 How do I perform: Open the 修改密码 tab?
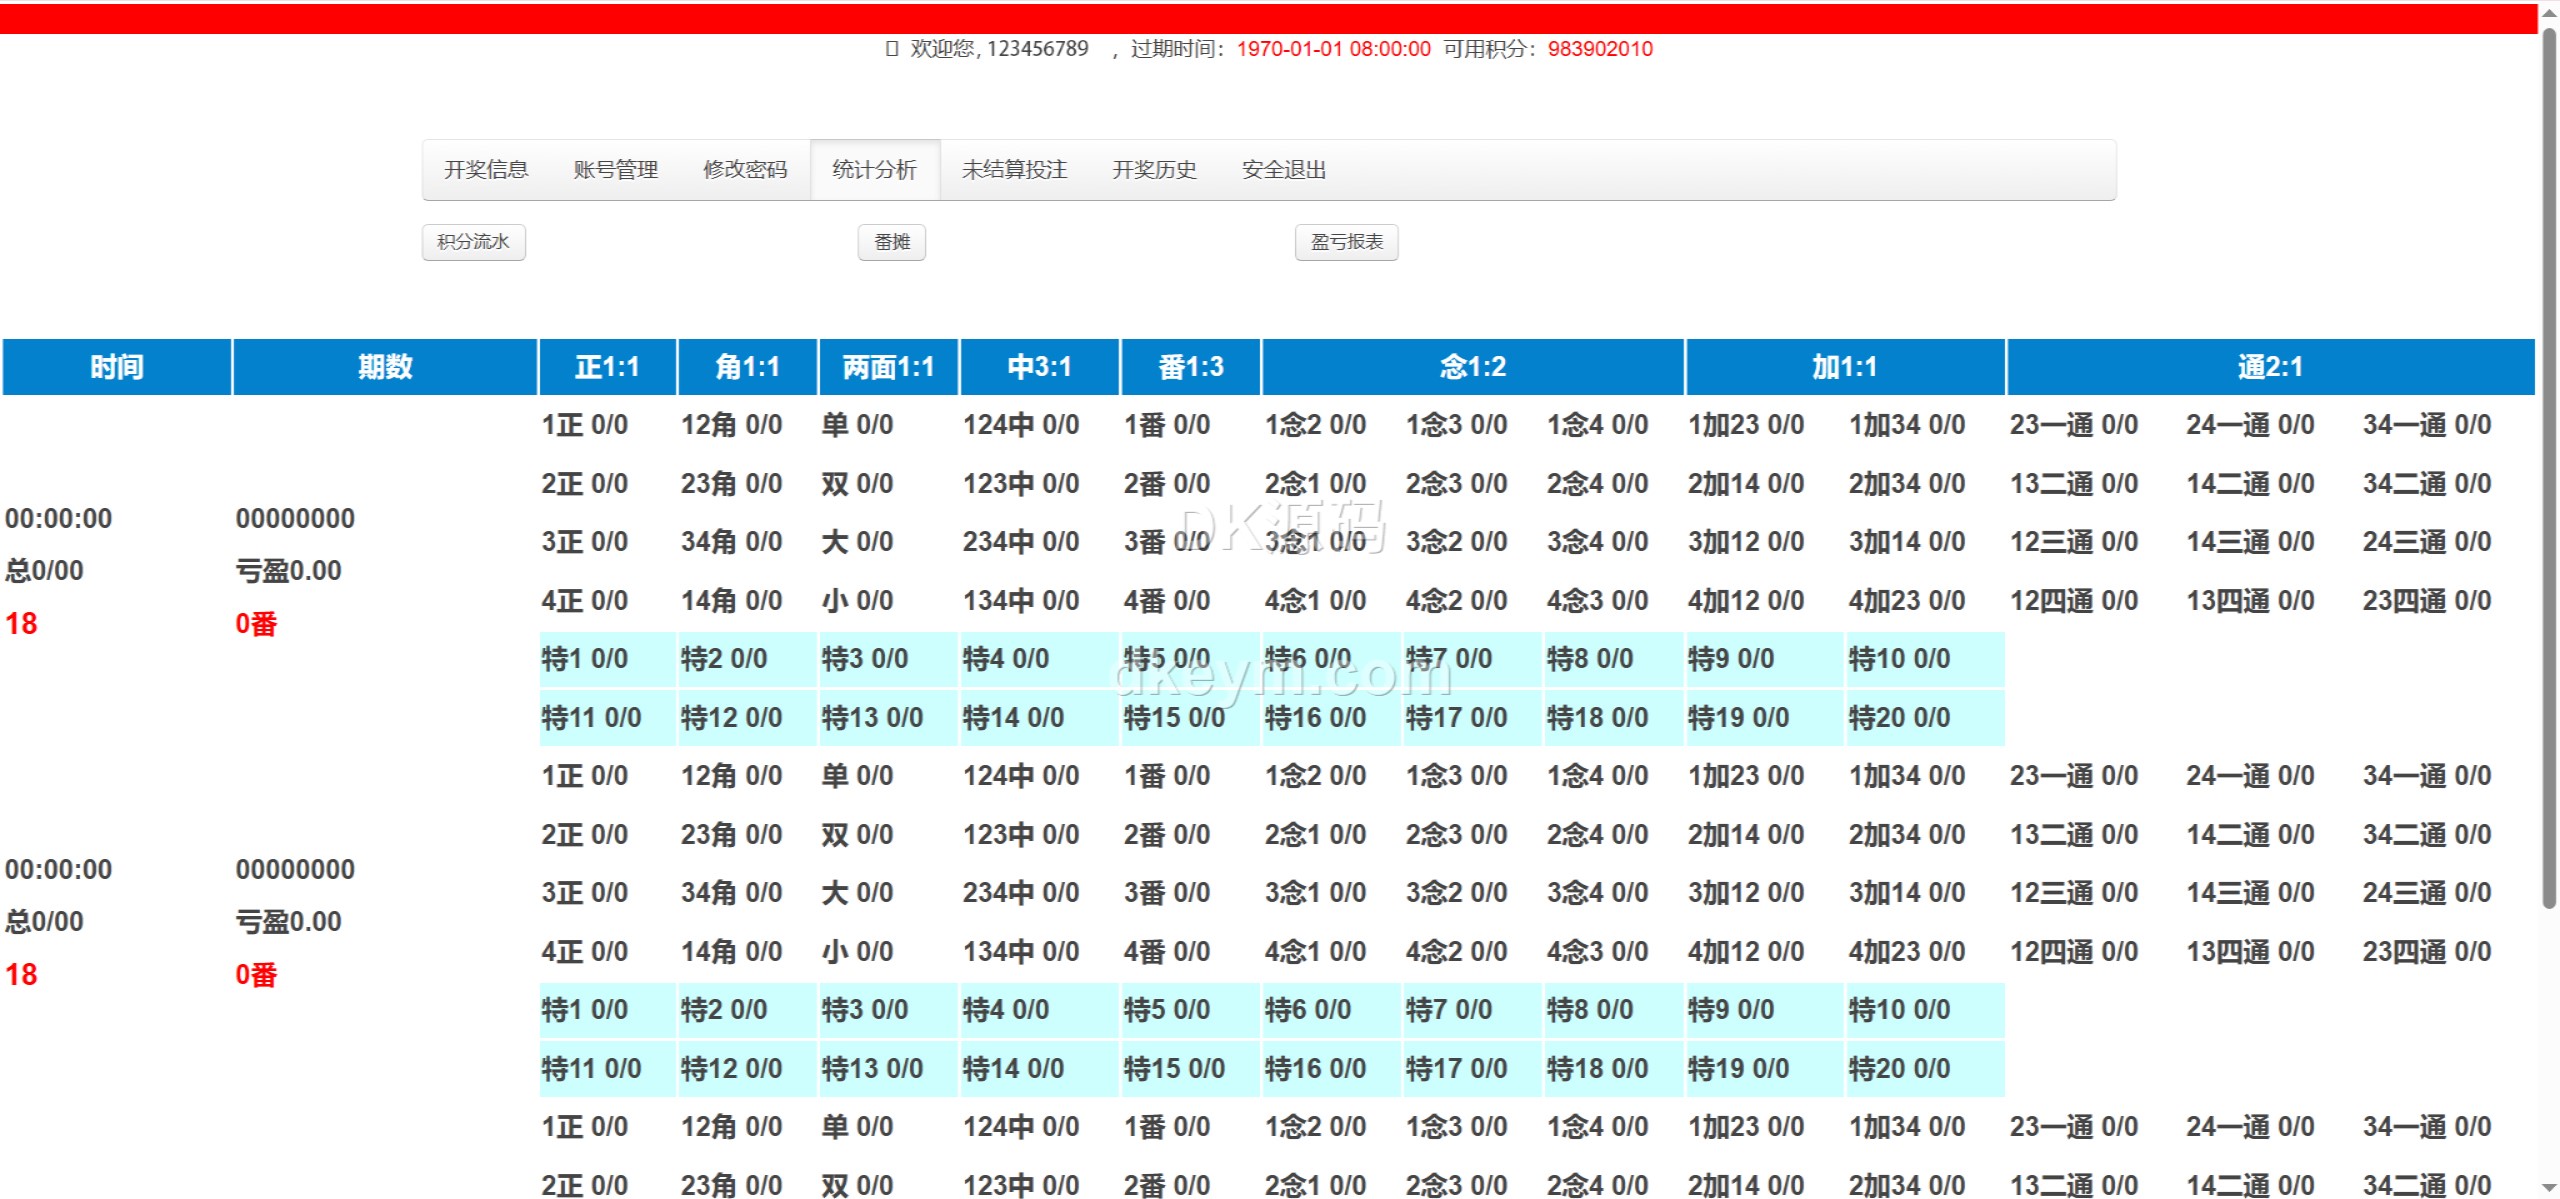tap(745, 170)
